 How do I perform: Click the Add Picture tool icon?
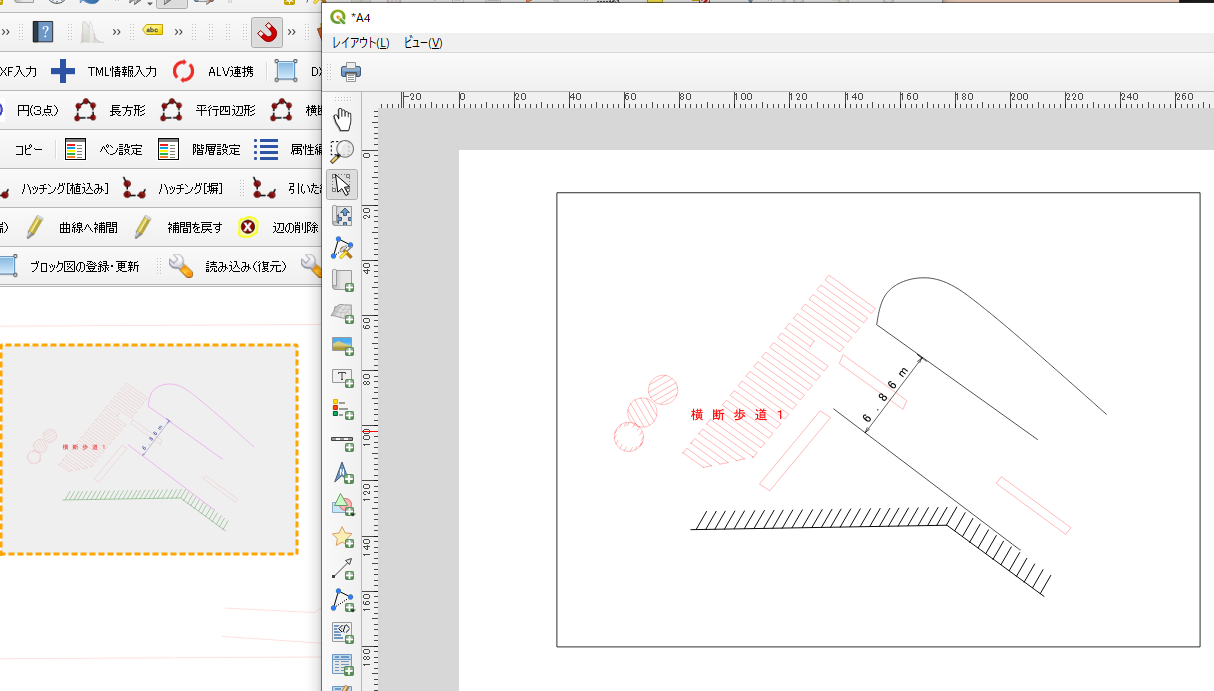click(342, 345)
